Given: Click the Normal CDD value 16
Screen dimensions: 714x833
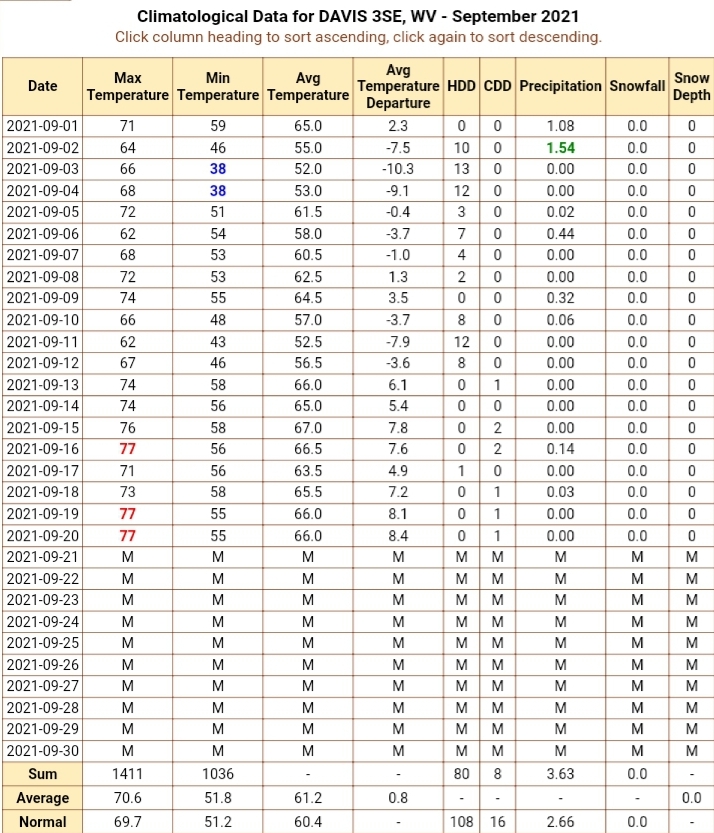Looking at the screenshot, I should pos(497,822).
